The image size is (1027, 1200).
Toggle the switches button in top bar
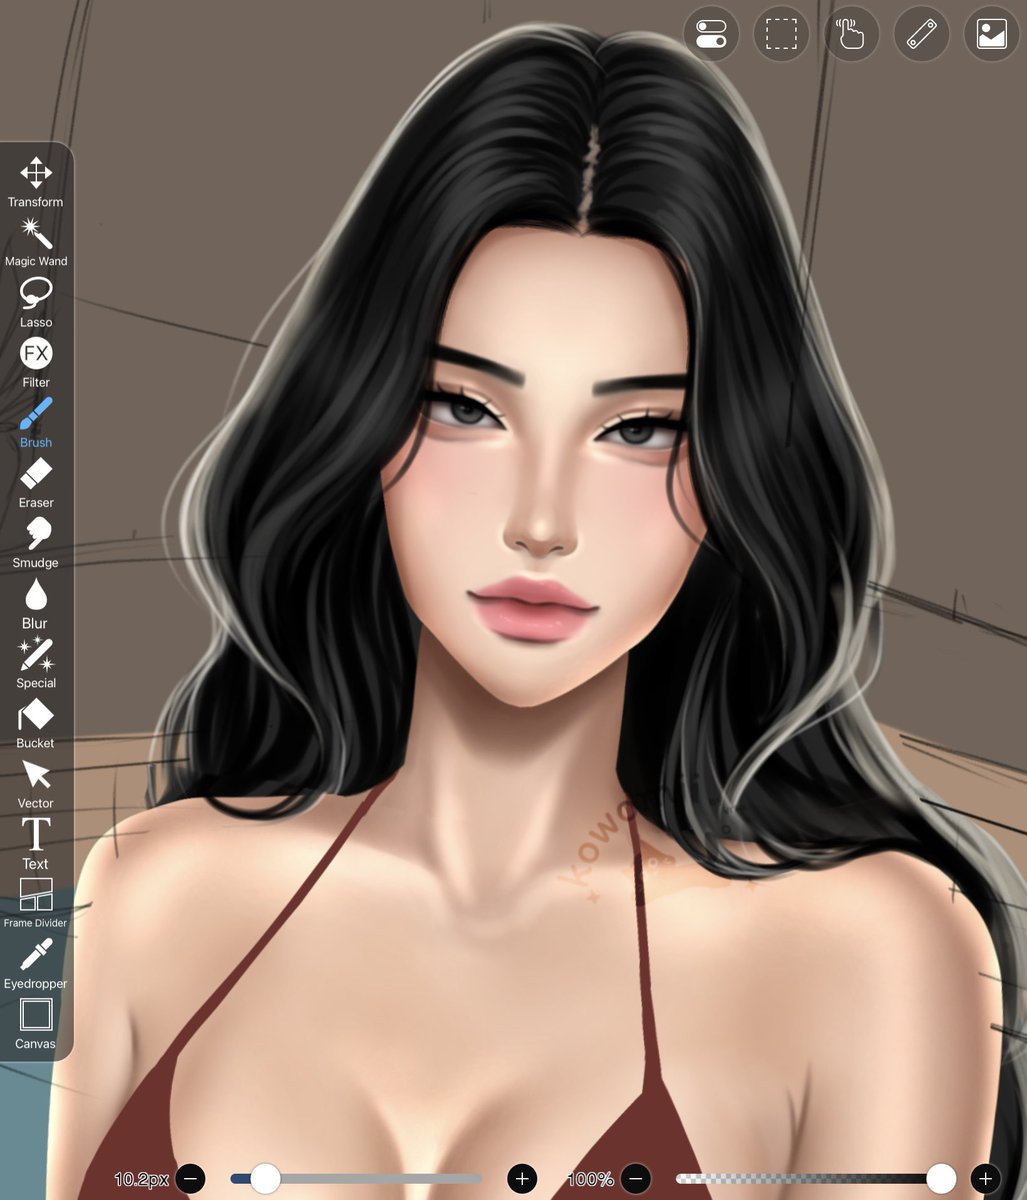tap(711, 33)
